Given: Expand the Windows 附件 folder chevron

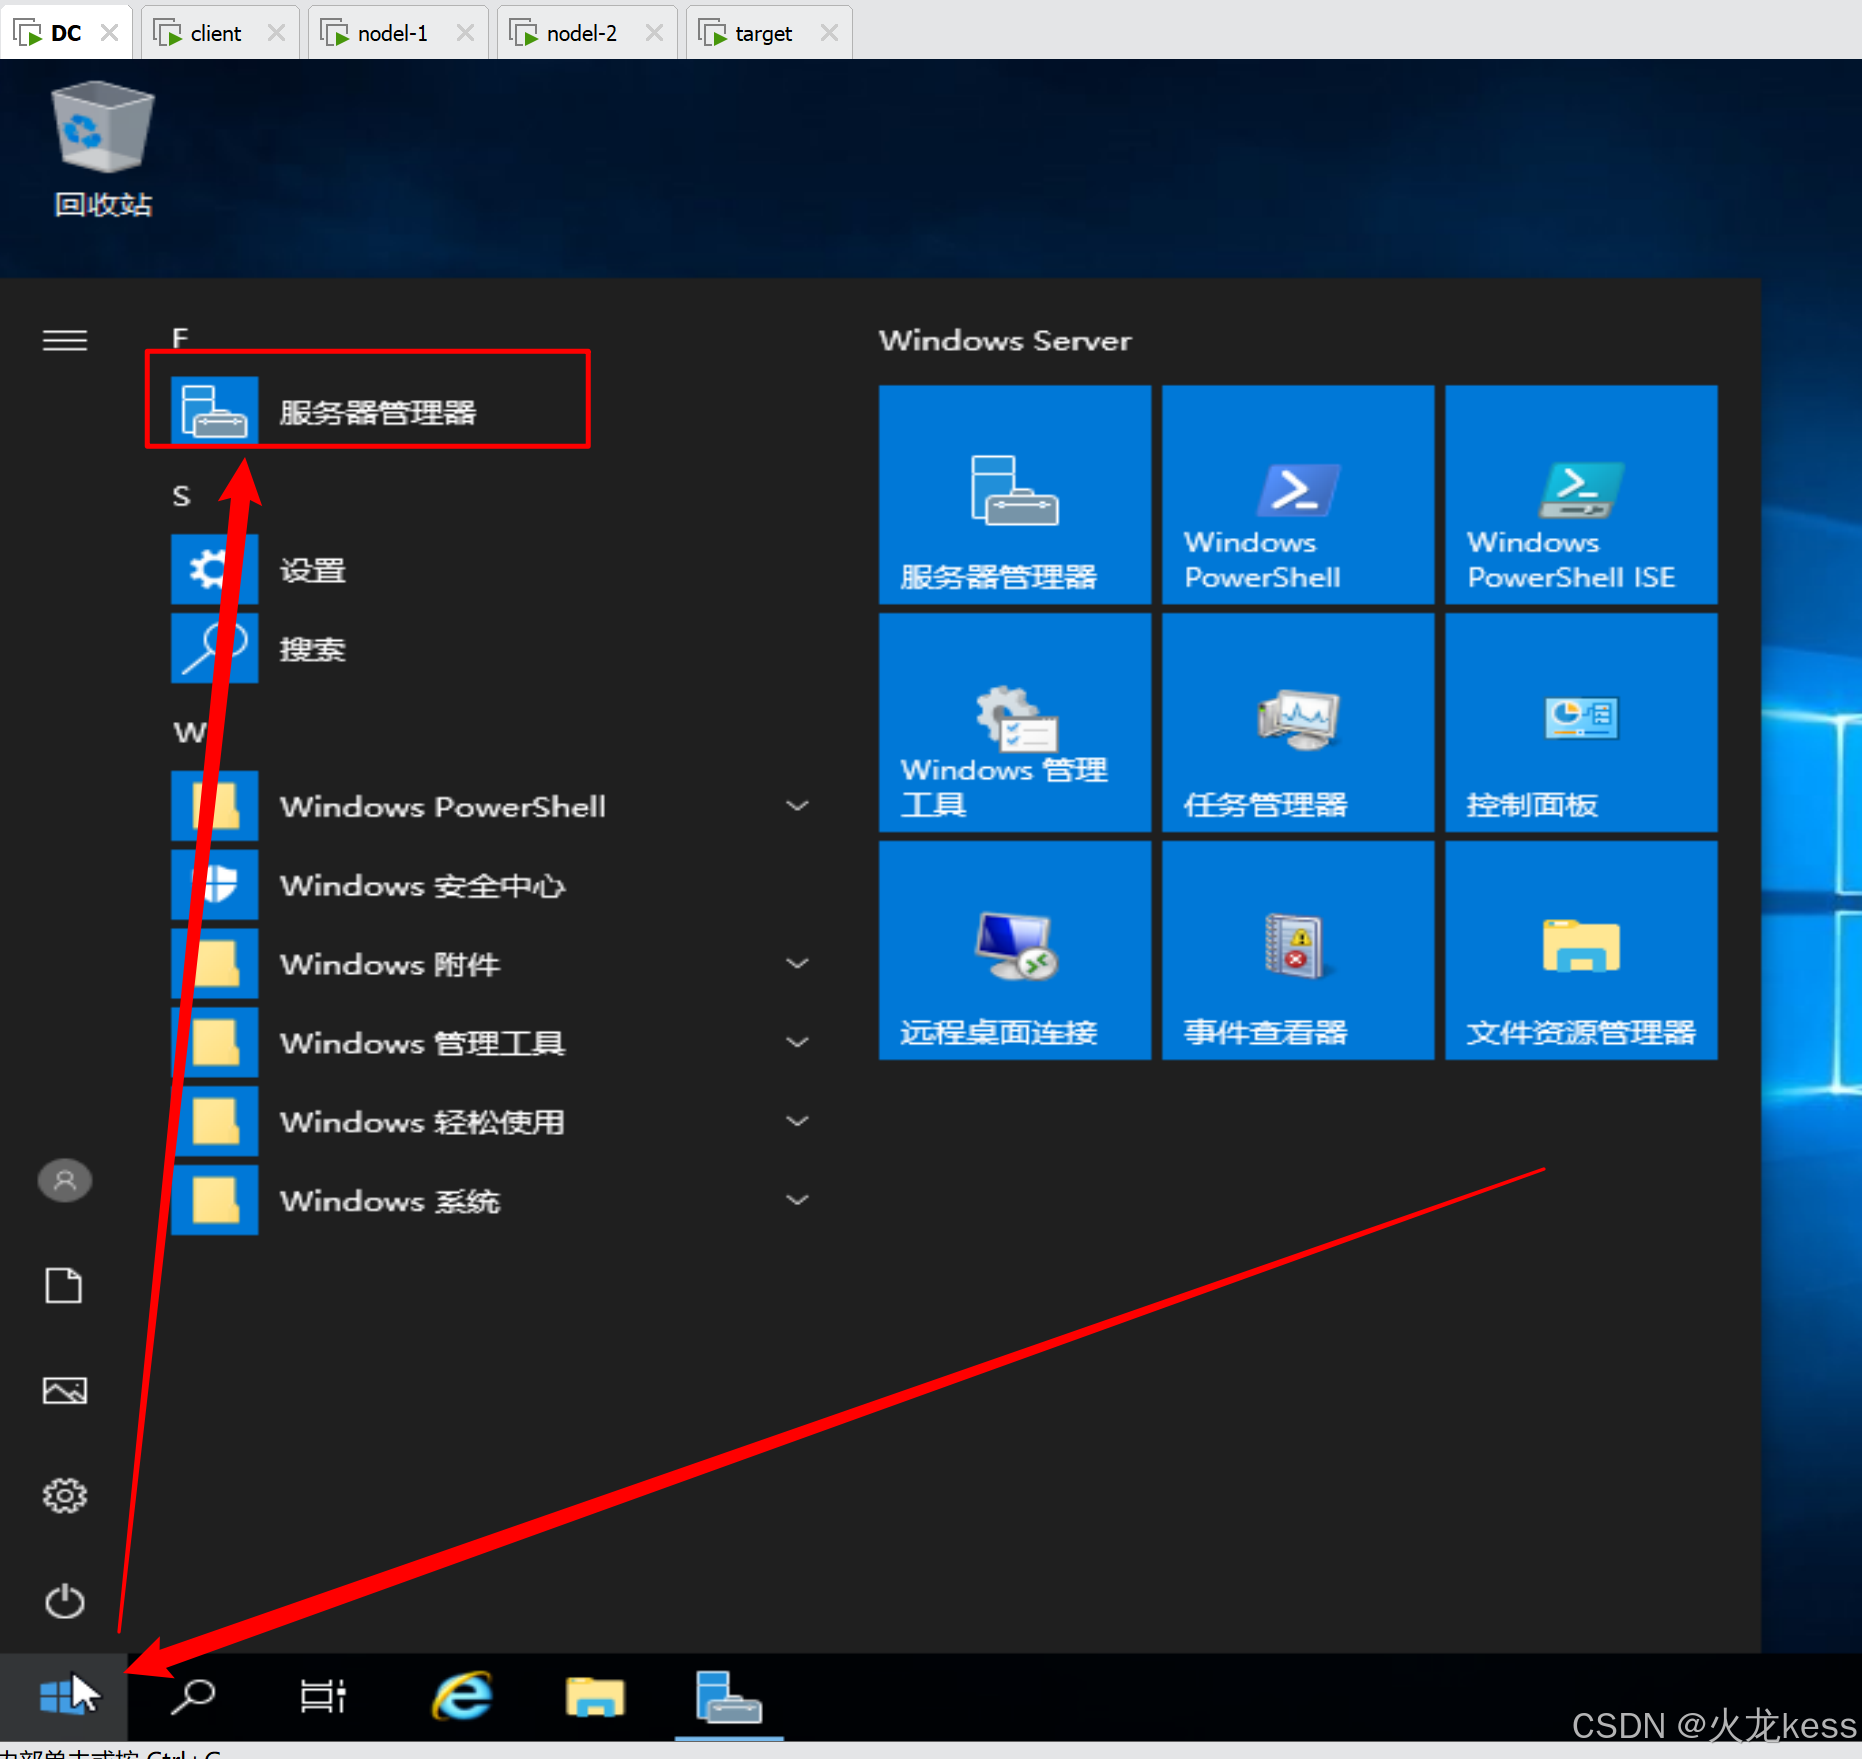Looking at the screenshot, I should pyautogui.click(x=797, y=964).
